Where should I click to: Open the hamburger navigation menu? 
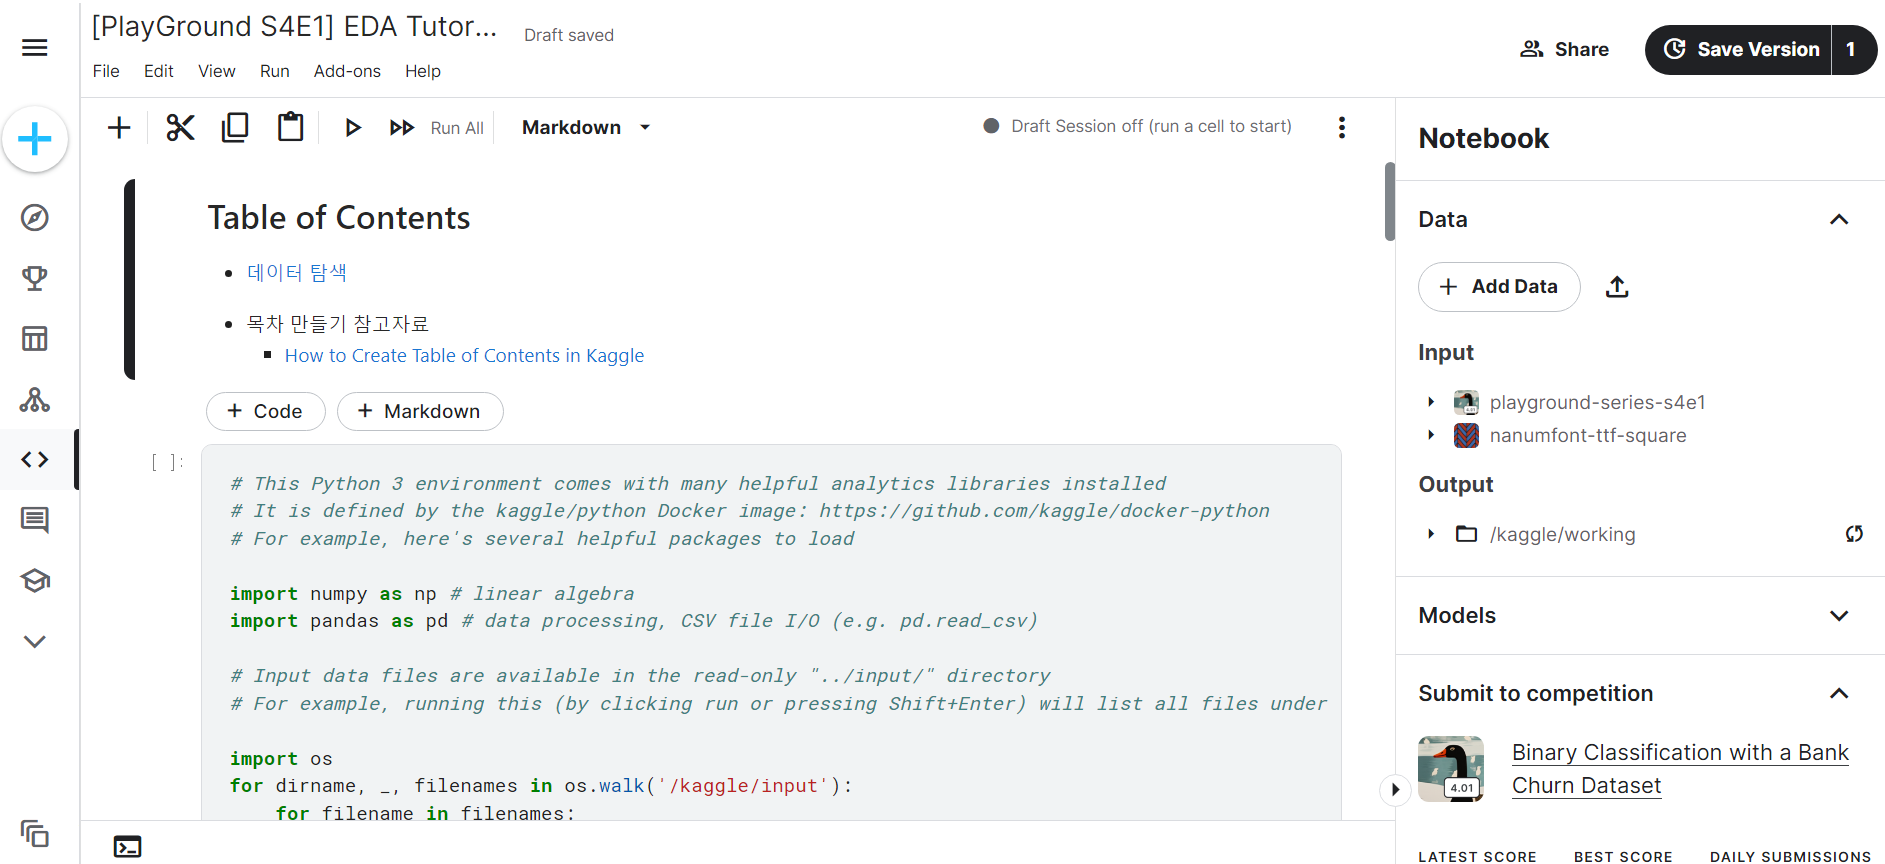point(35,48)
